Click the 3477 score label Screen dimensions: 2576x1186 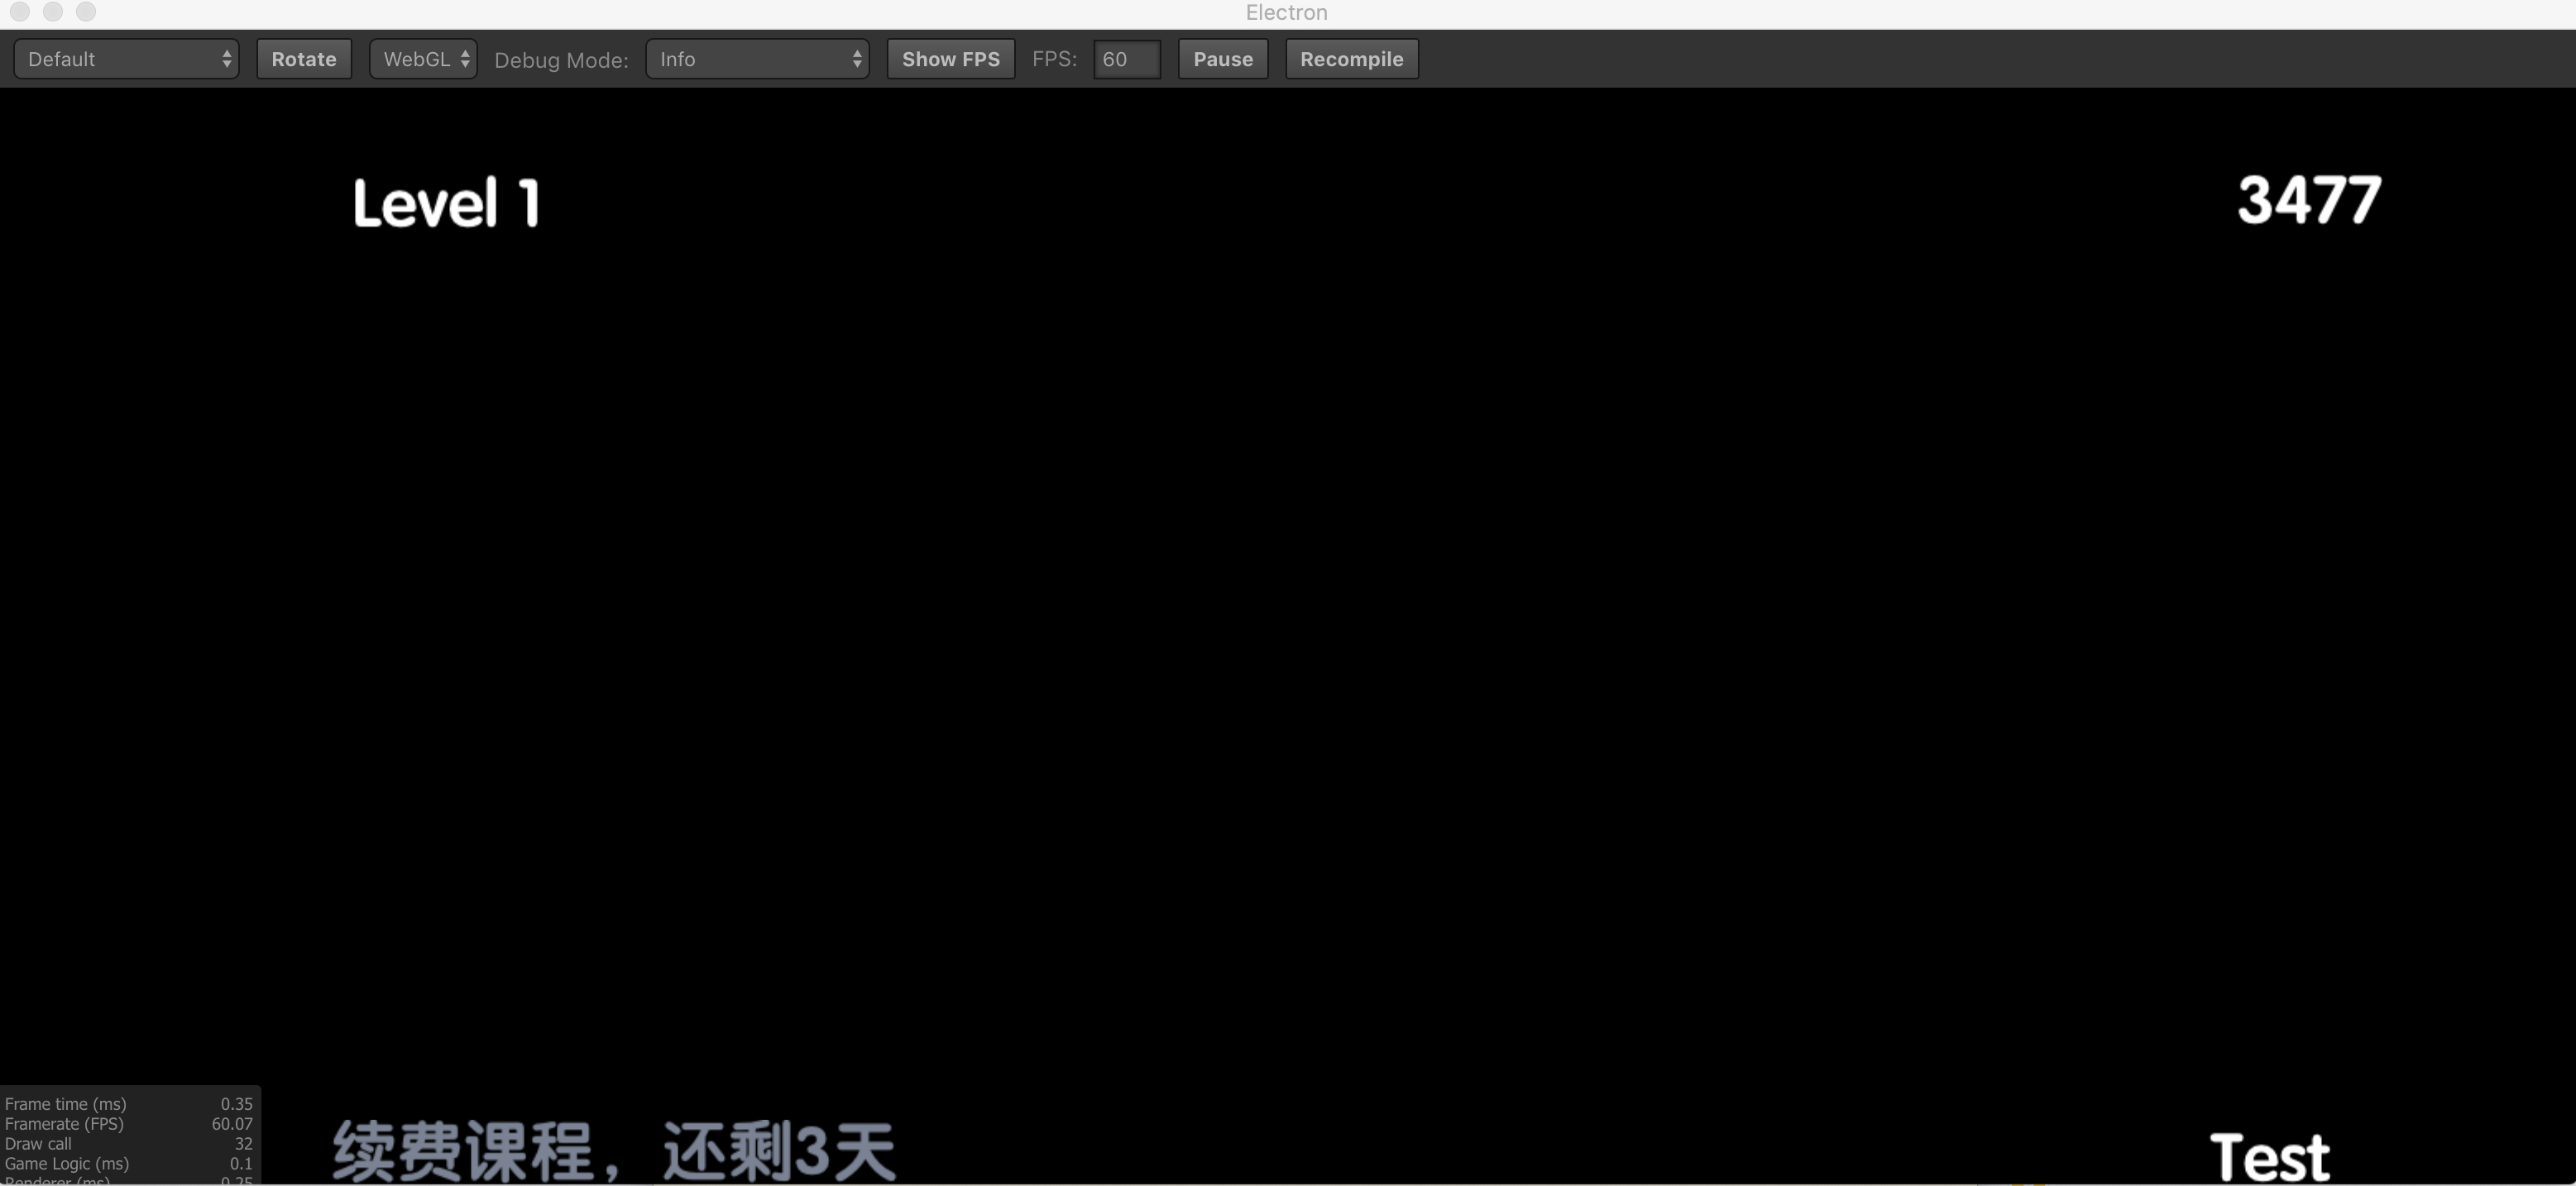(x=2309, y=200)
